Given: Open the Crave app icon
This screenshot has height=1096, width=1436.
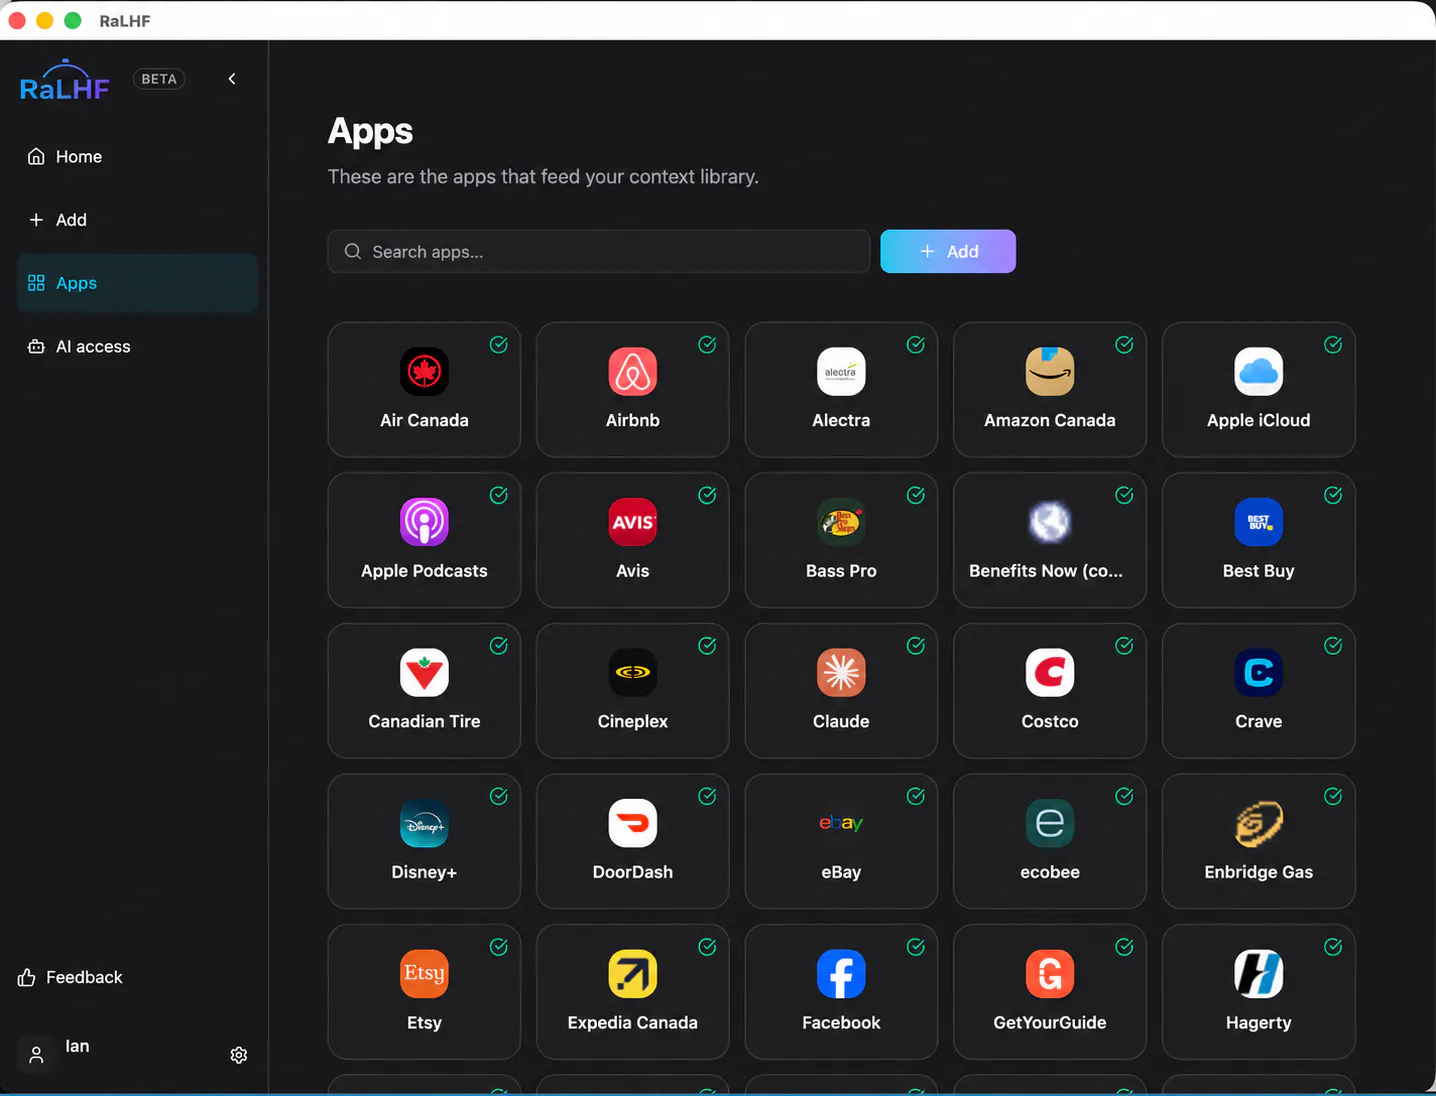Looking at the screenshot, I should [x=1258, y=673].
